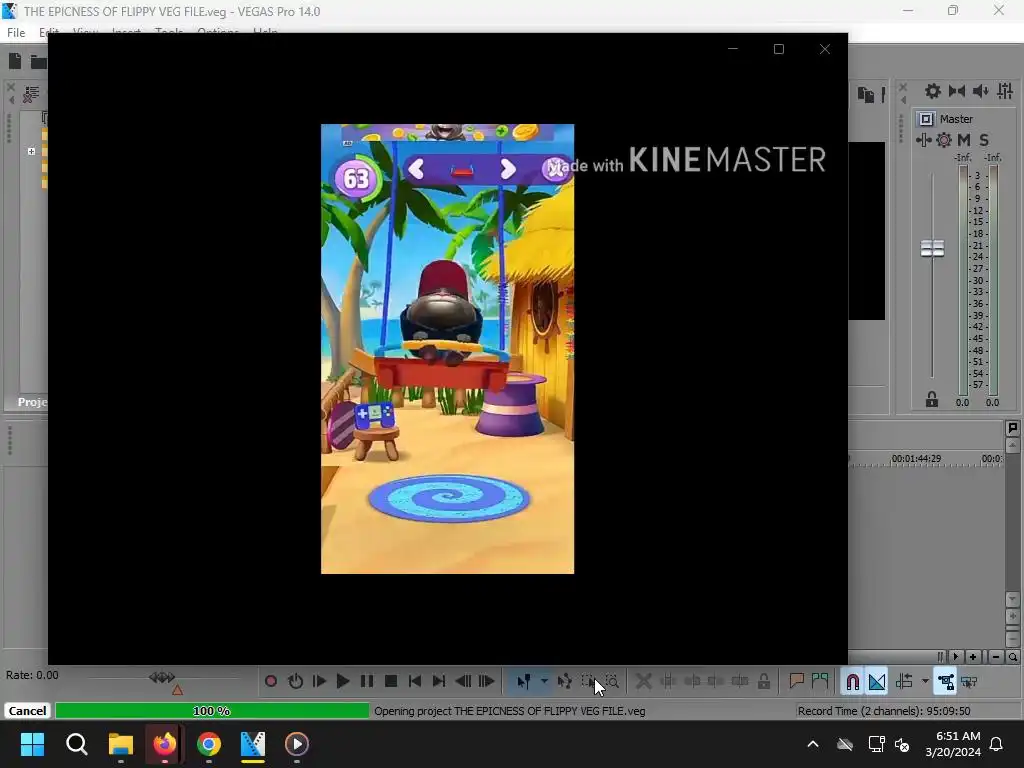This screenshot has width=1024, height=768.
Task: Cancel the project loading
Action: (x=27, y=711)
